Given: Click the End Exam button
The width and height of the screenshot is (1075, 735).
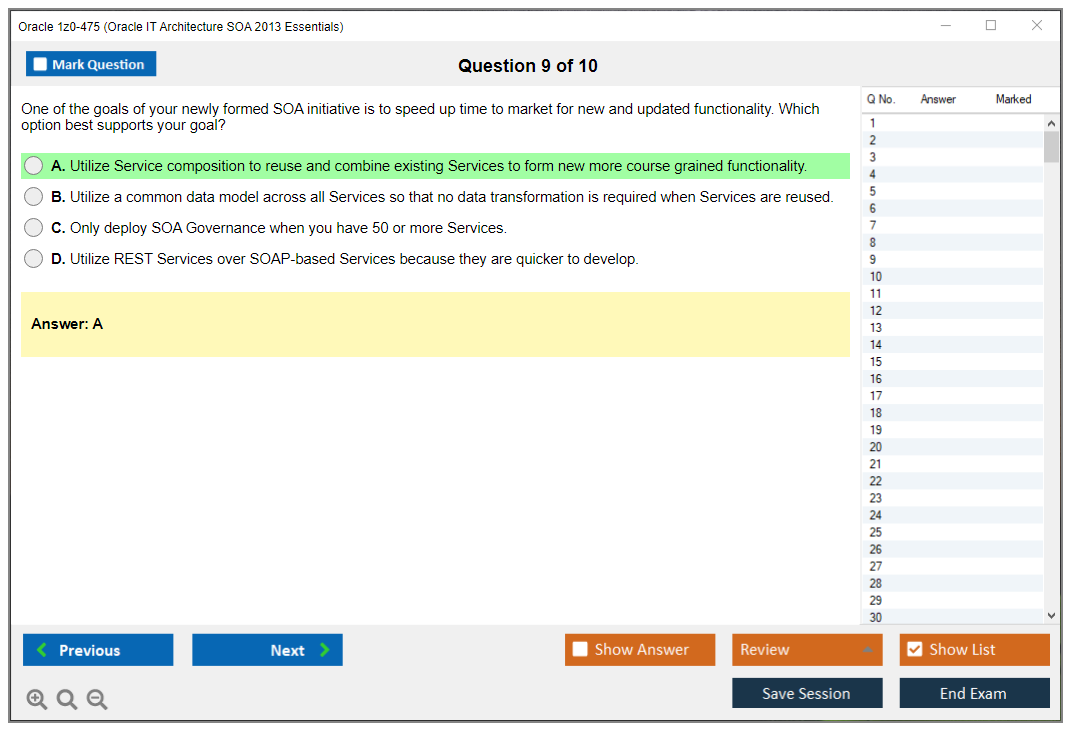Looking at the screenshot, I should click(x=974, y=693).
